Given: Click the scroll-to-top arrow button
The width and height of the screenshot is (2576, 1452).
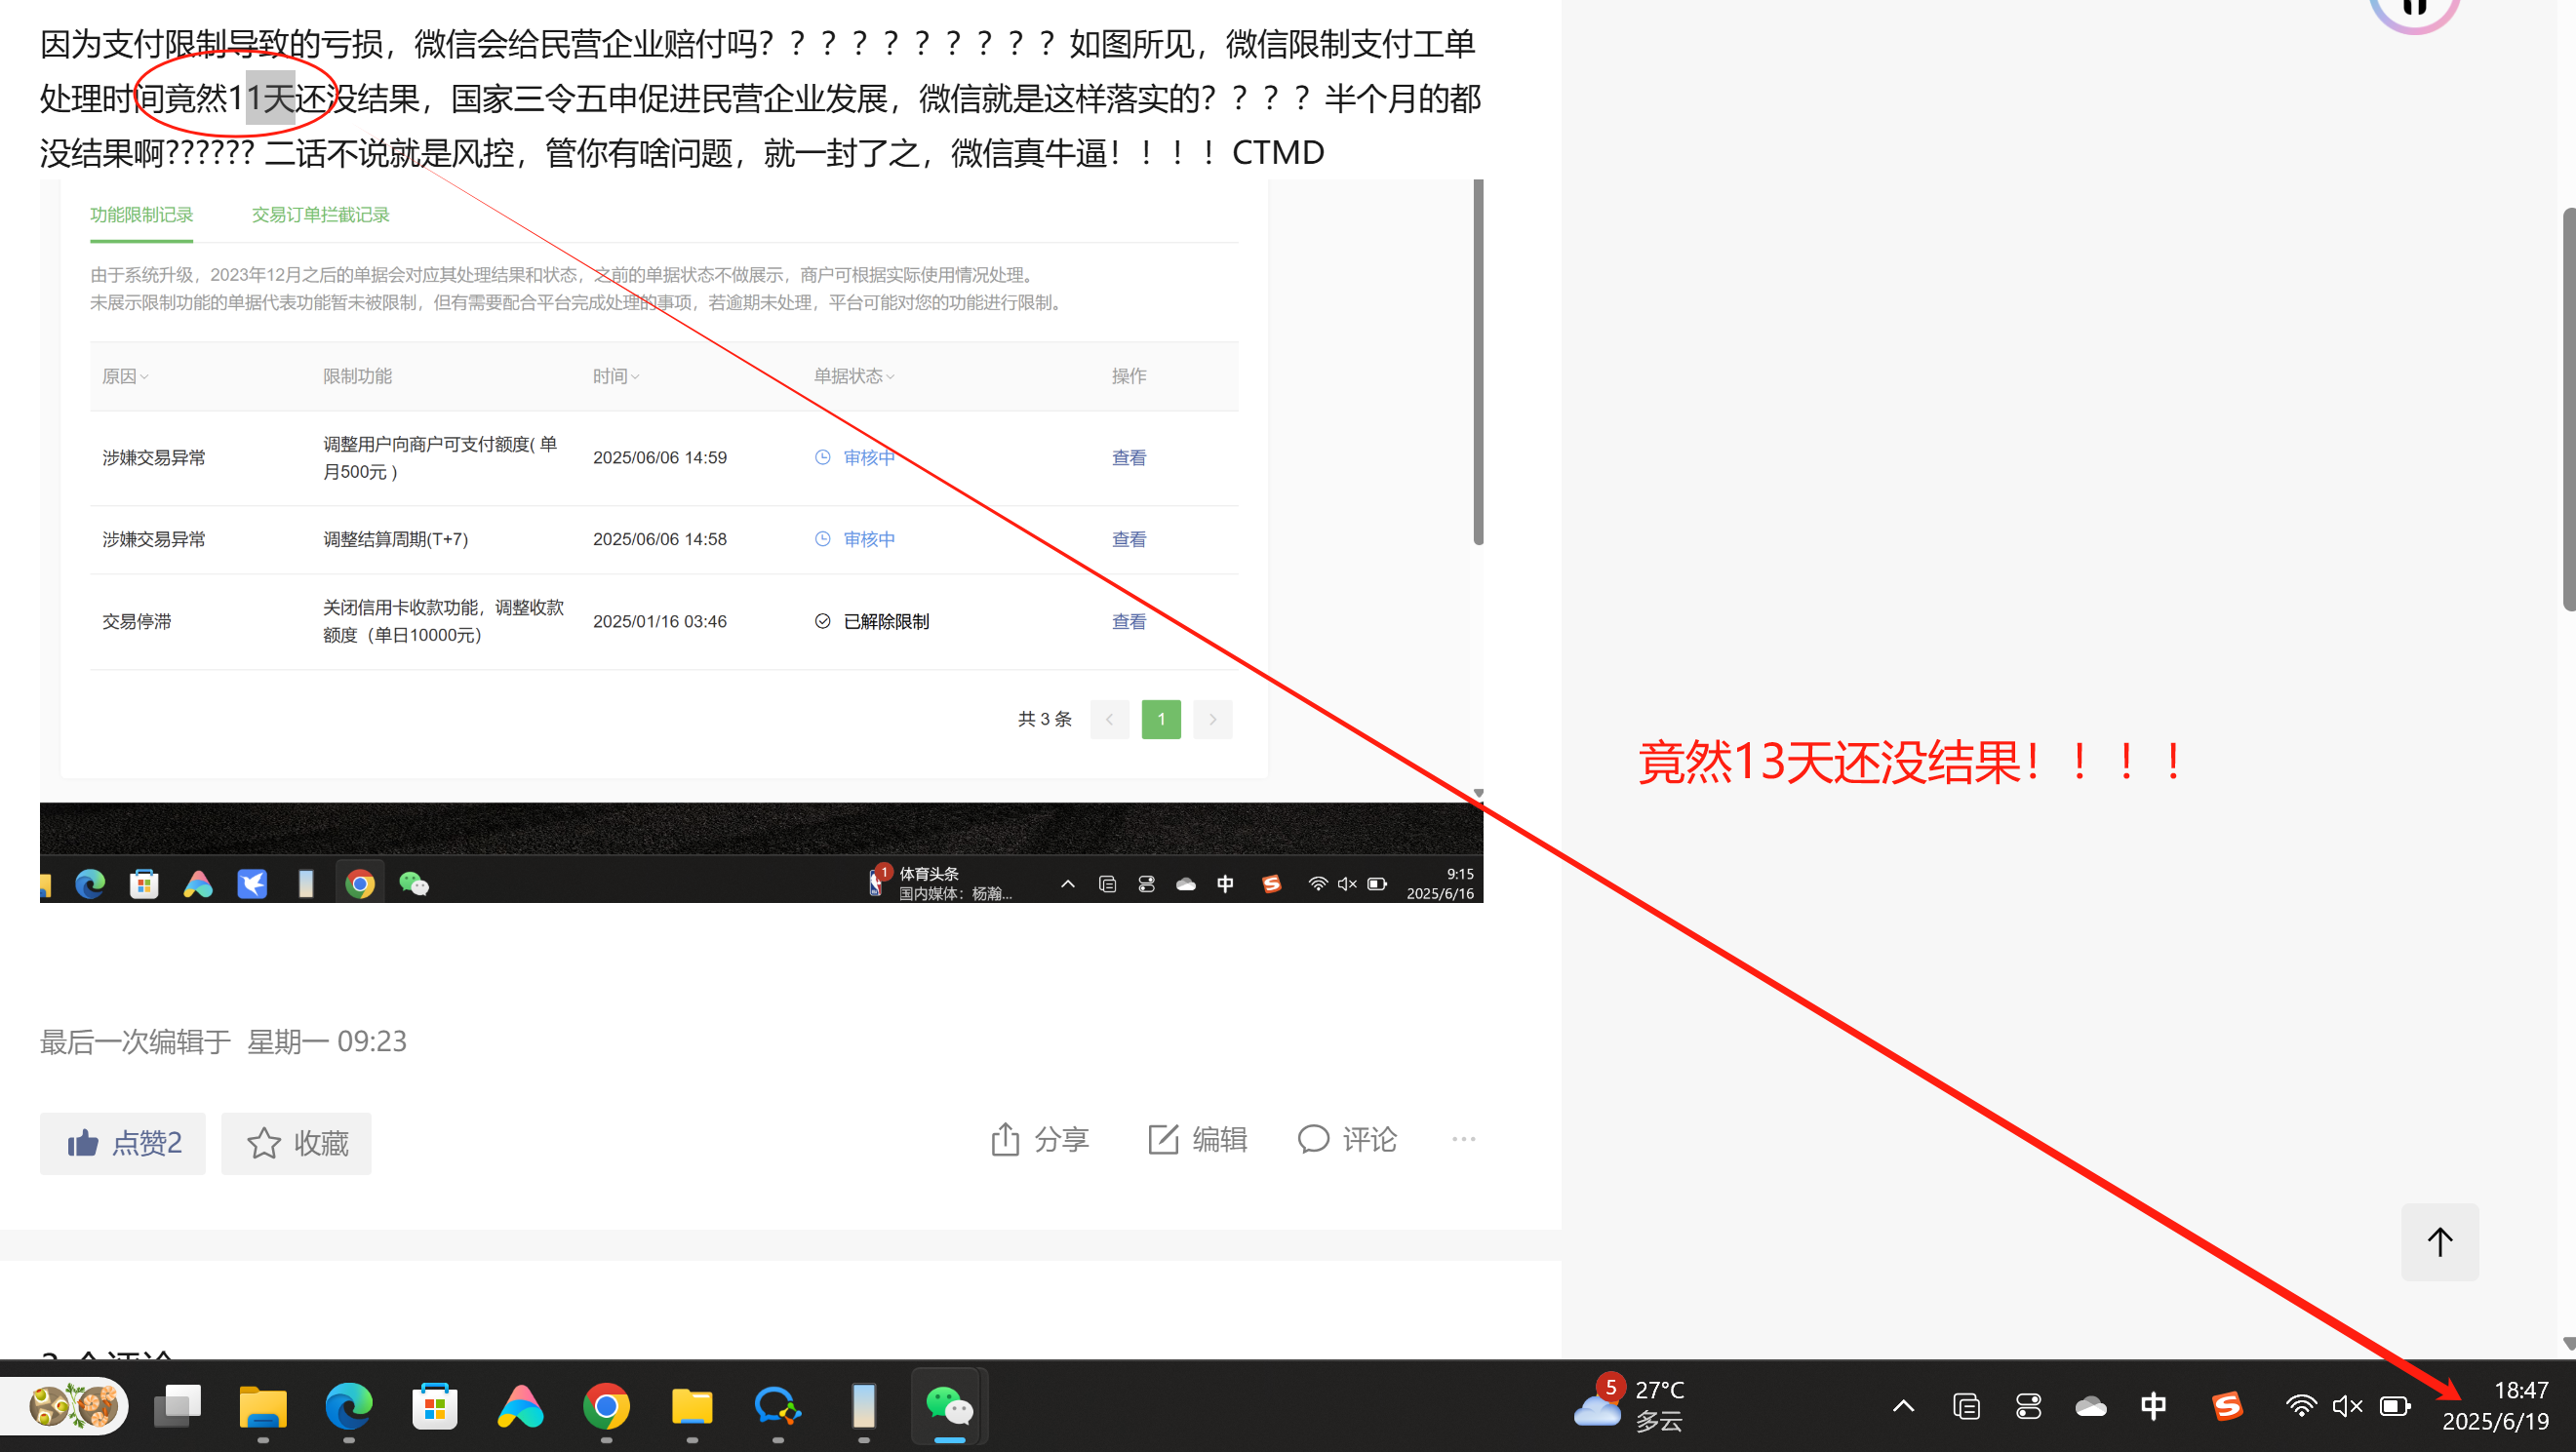Looking at the screenshot, I should [2439, 1242].
